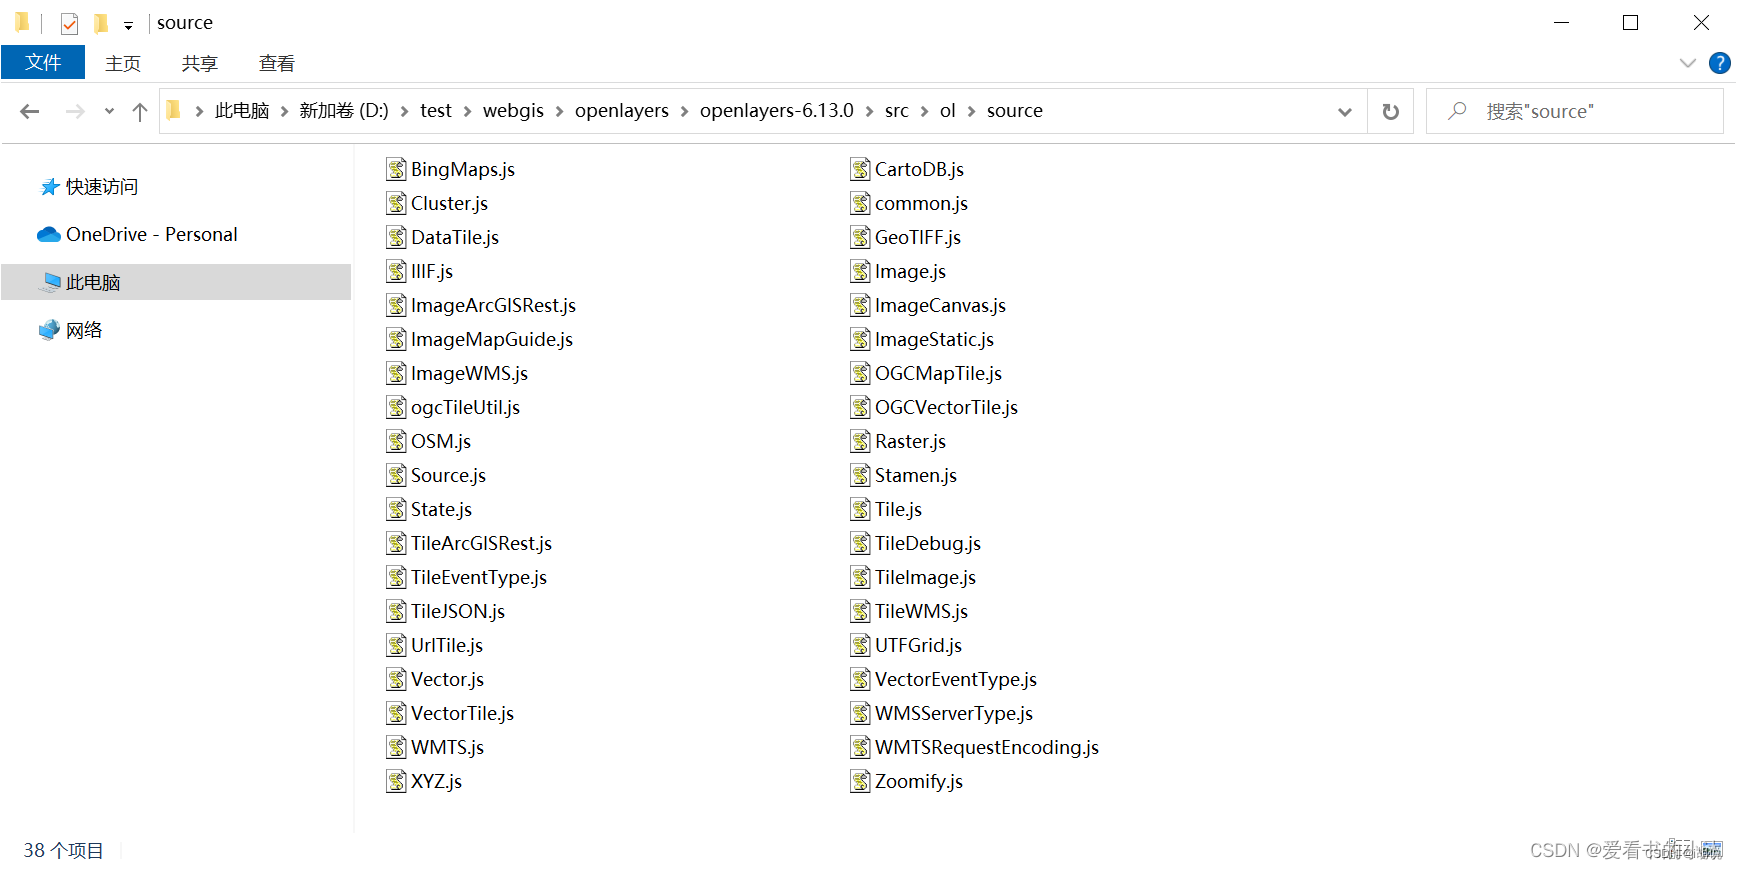Click the UTFGrid.js file icon
Screen dimensions: 1737x869
pyautogui.click(x=861, y=645)
